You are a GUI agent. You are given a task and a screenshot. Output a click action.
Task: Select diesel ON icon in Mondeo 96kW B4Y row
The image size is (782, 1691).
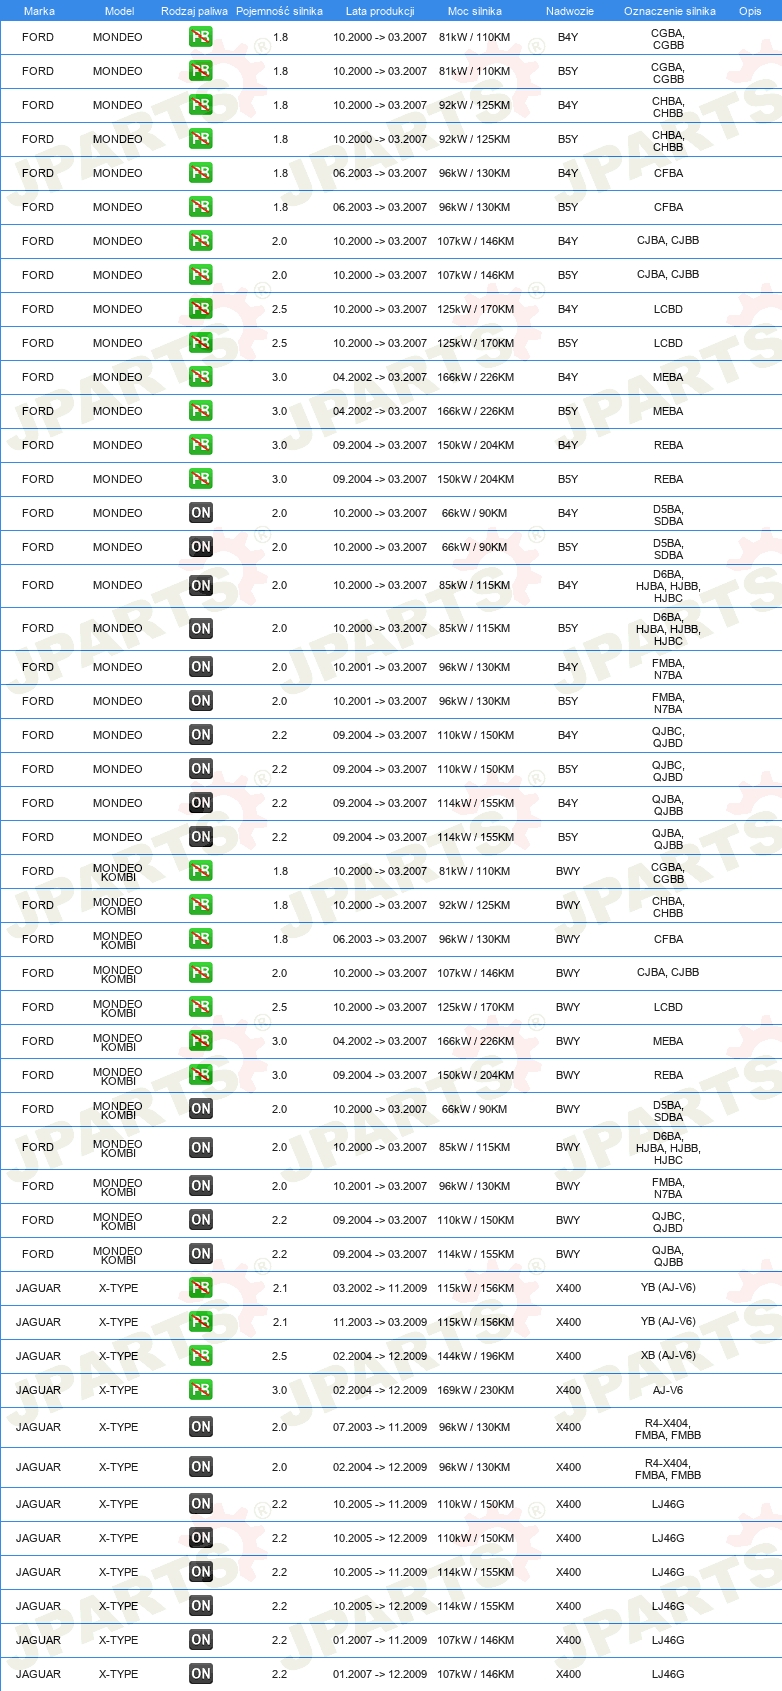click(201, 667)
